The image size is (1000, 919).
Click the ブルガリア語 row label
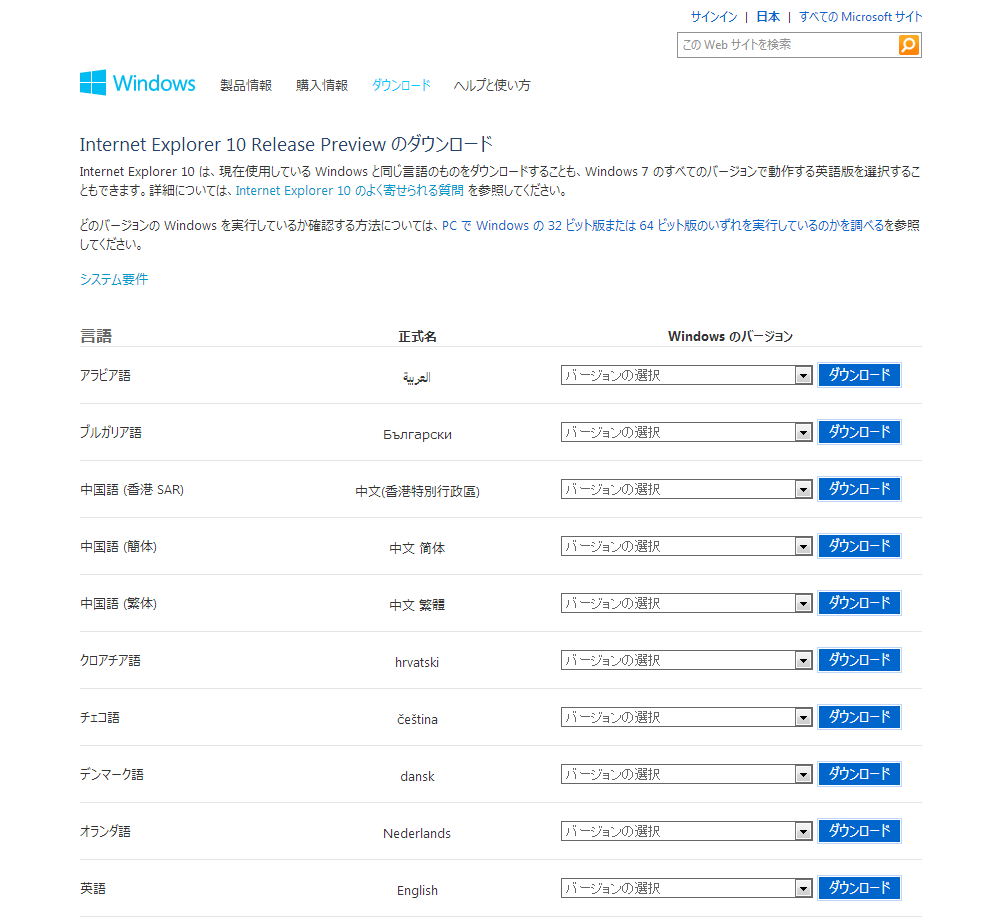(111, 432)
